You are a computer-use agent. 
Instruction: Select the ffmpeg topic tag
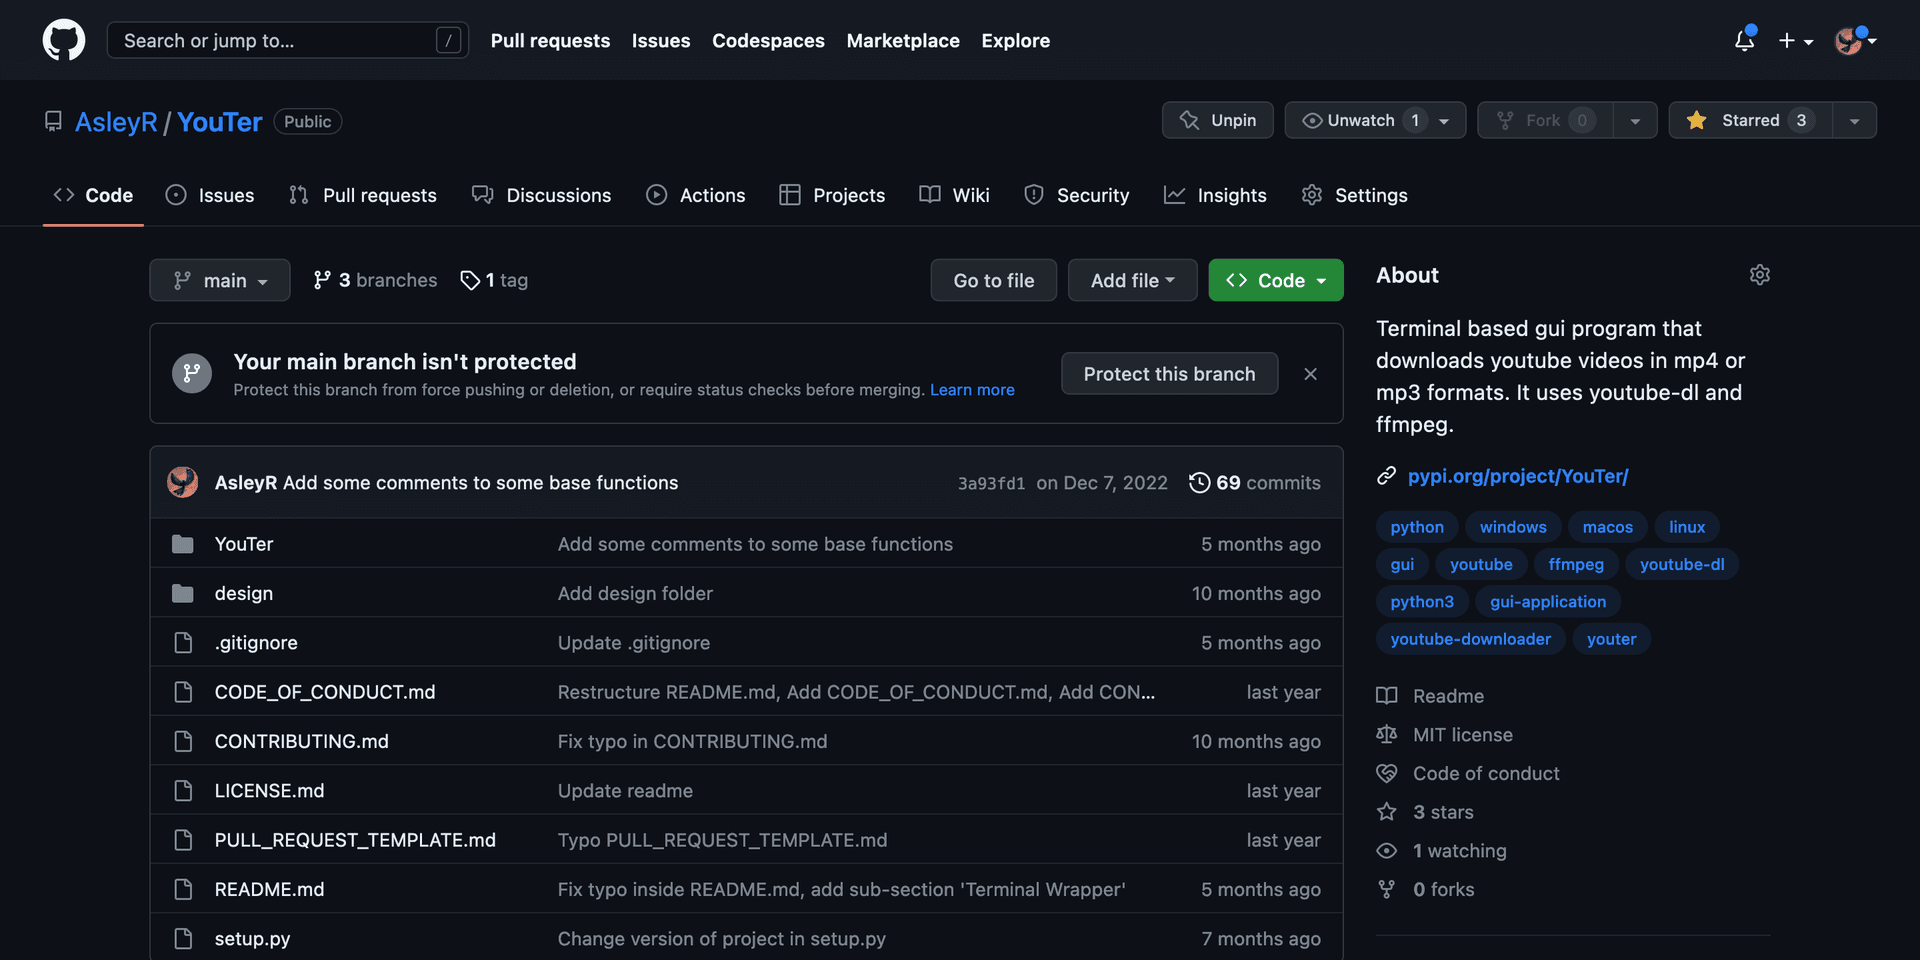tap(1576, 564)
